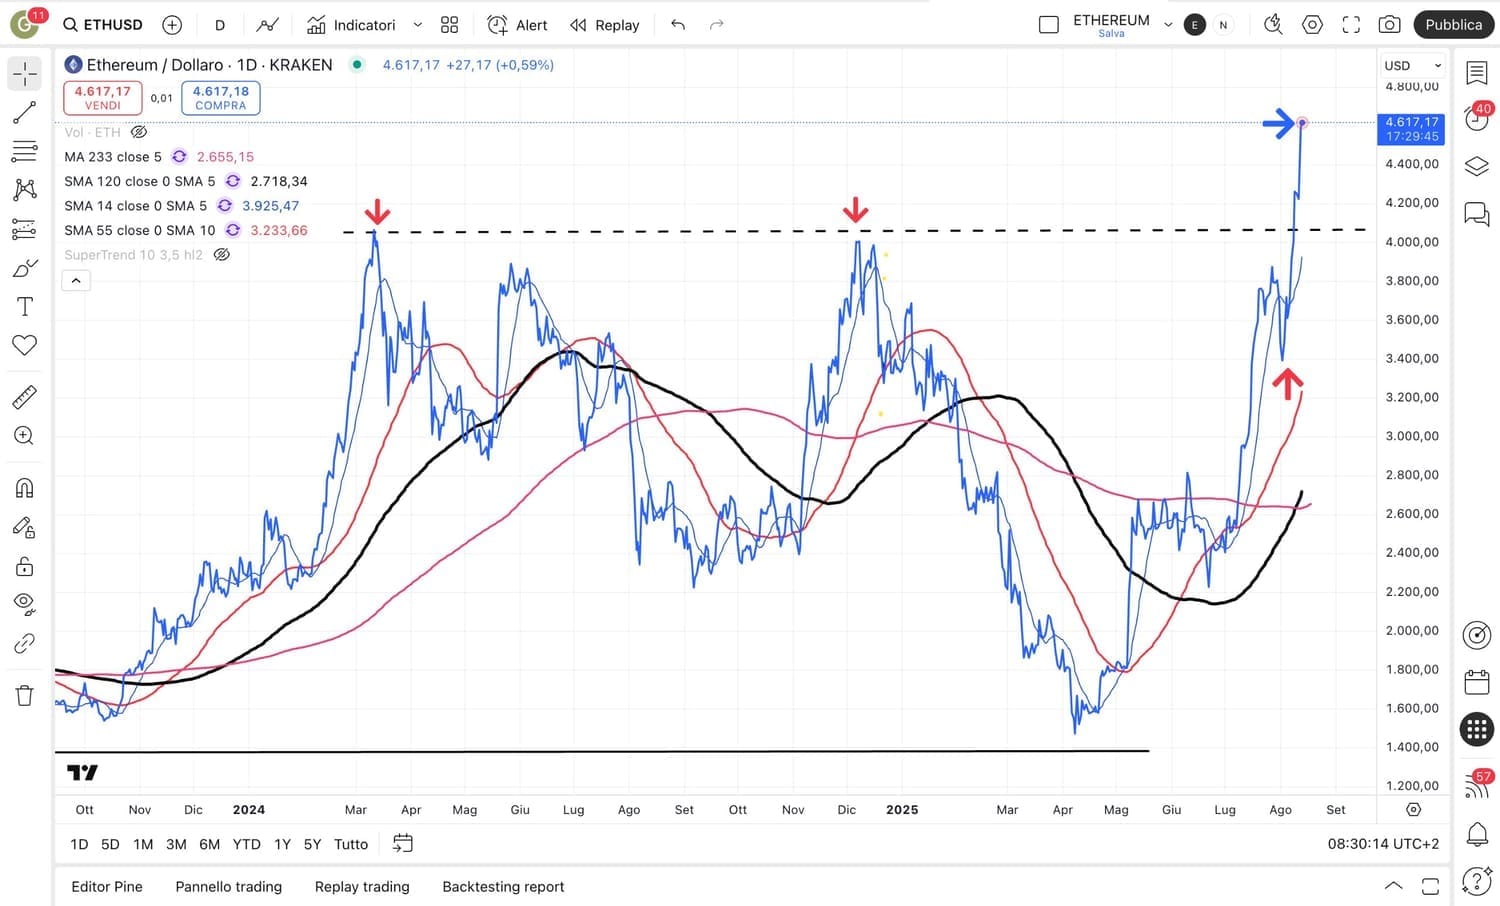This screenshot has width=1500, height=906.
Task: Add symbol with the plus button
Action: (172, 25)
